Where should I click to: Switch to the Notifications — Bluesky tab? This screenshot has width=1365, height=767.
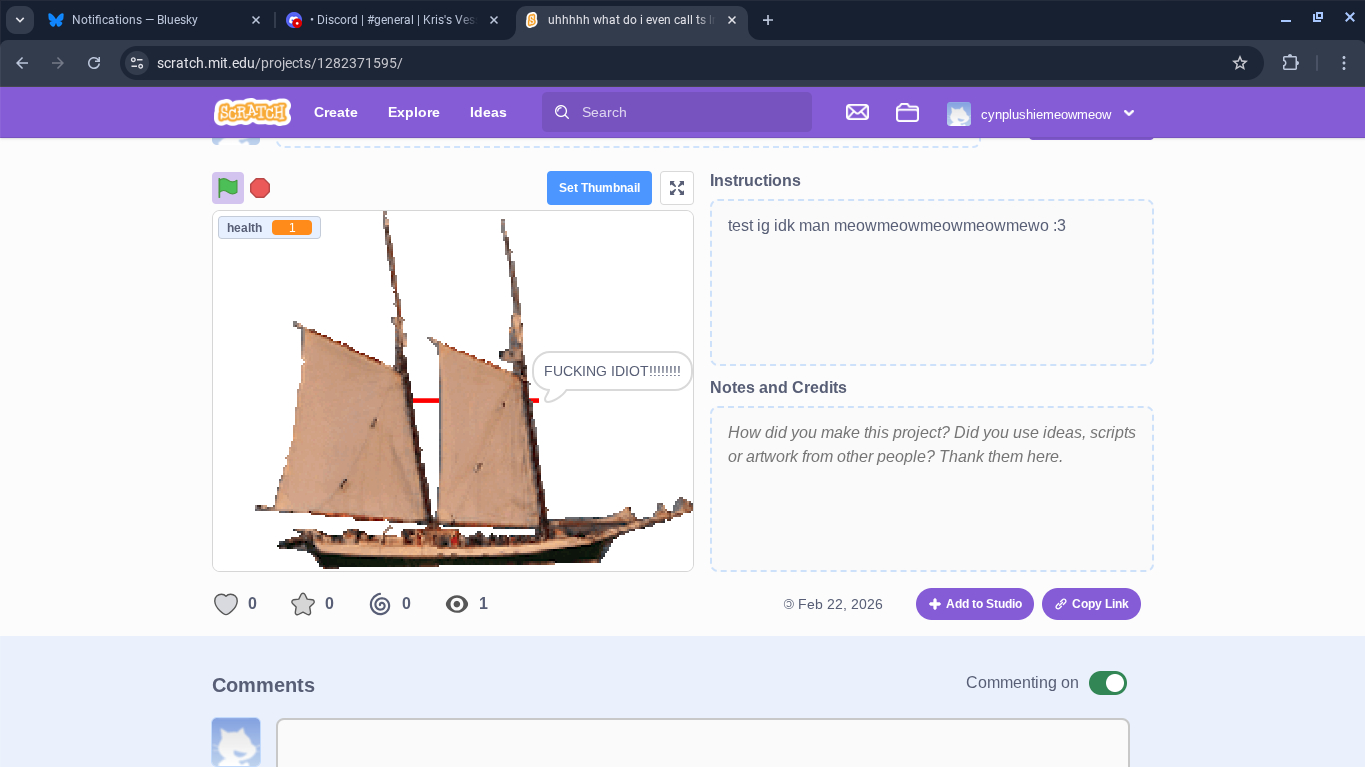152,20
